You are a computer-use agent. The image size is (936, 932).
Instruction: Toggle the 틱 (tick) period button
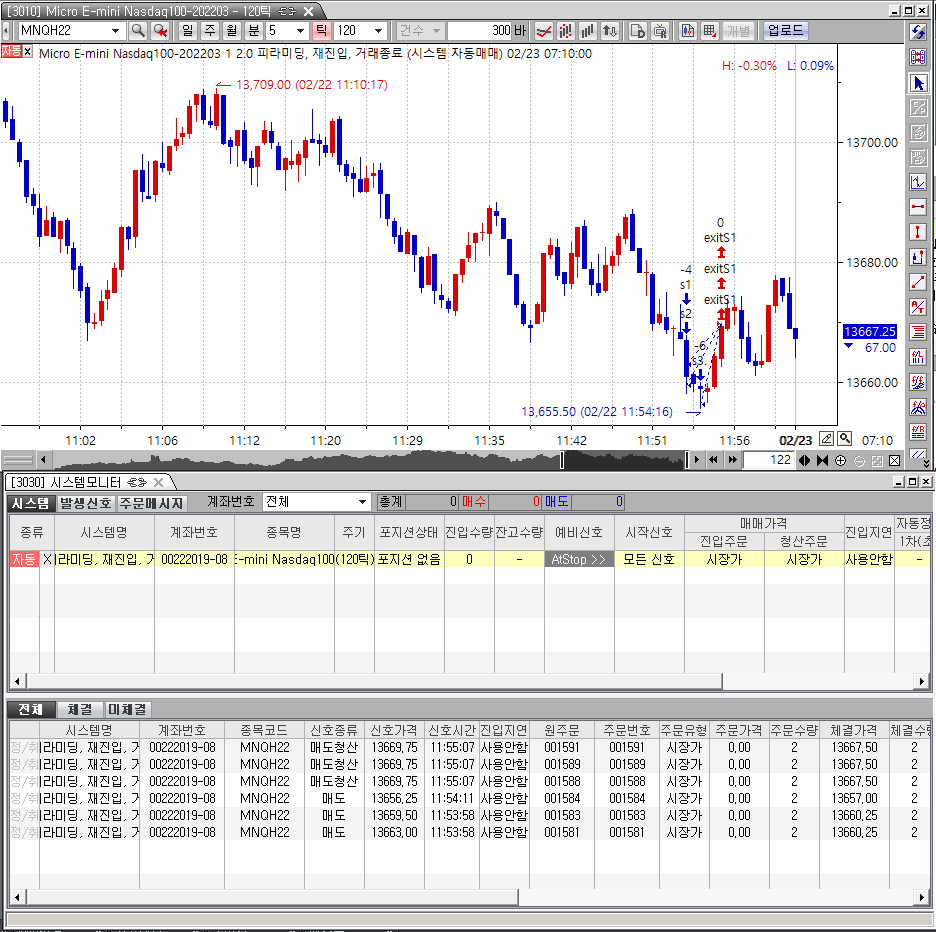point(322,31)
